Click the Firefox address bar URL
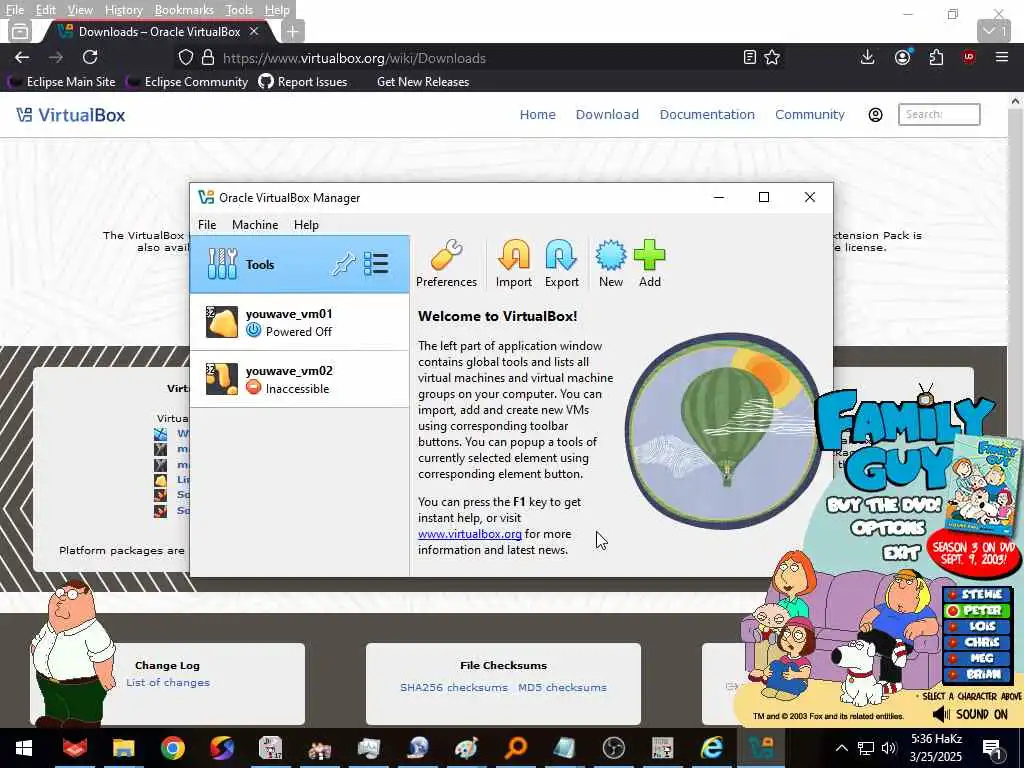Viewport: 1024px width, 768px height. (355, 58)
